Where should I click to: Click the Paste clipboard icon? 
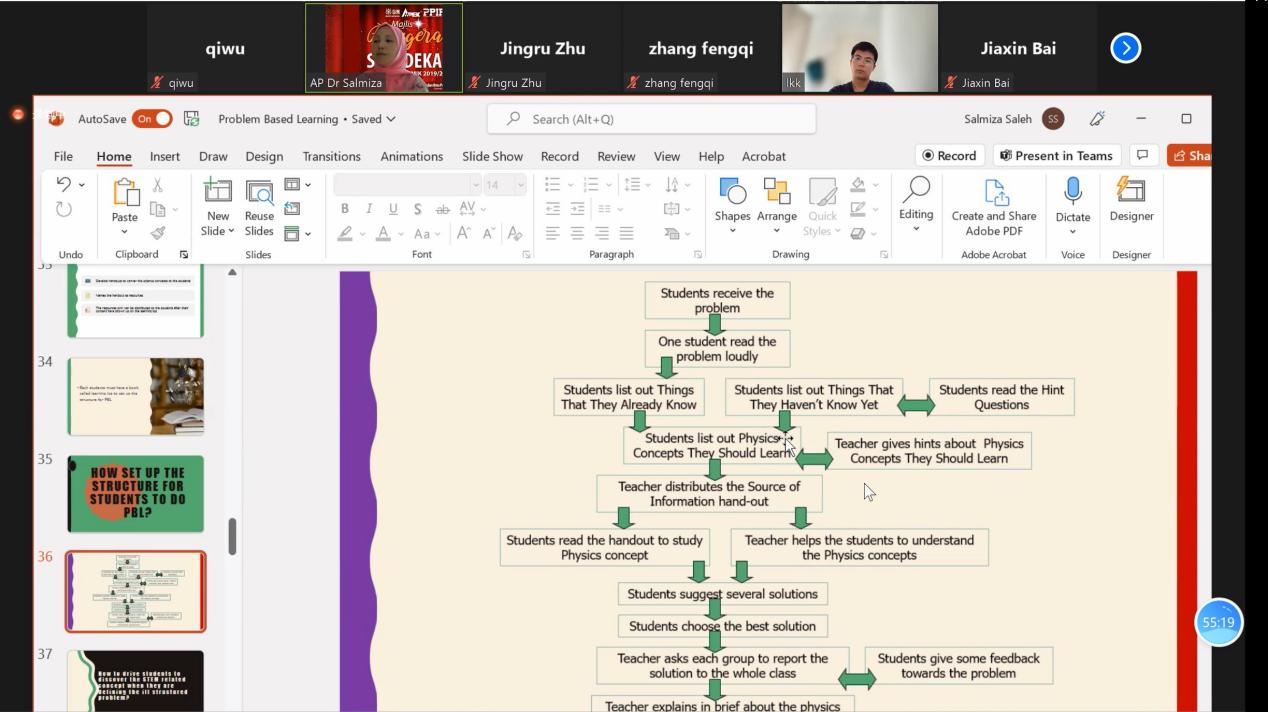(x=125, y=192)
